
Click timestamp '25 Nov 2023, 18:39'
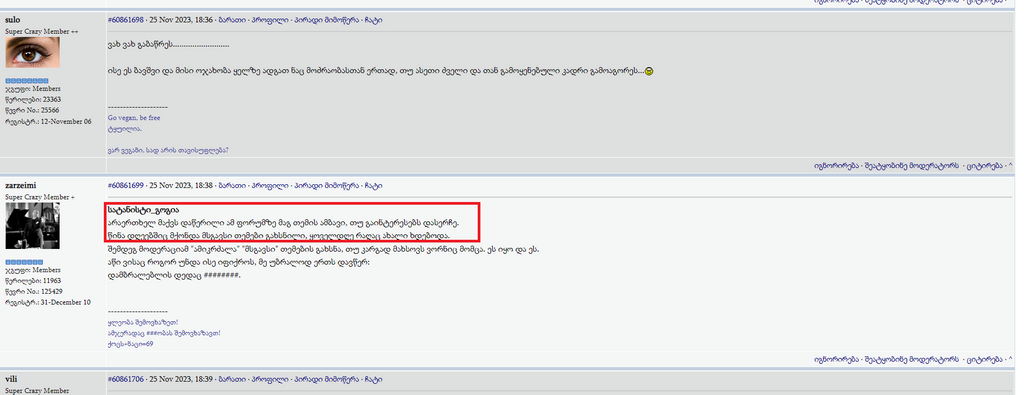pyautogui.click(x=181, y=379)
